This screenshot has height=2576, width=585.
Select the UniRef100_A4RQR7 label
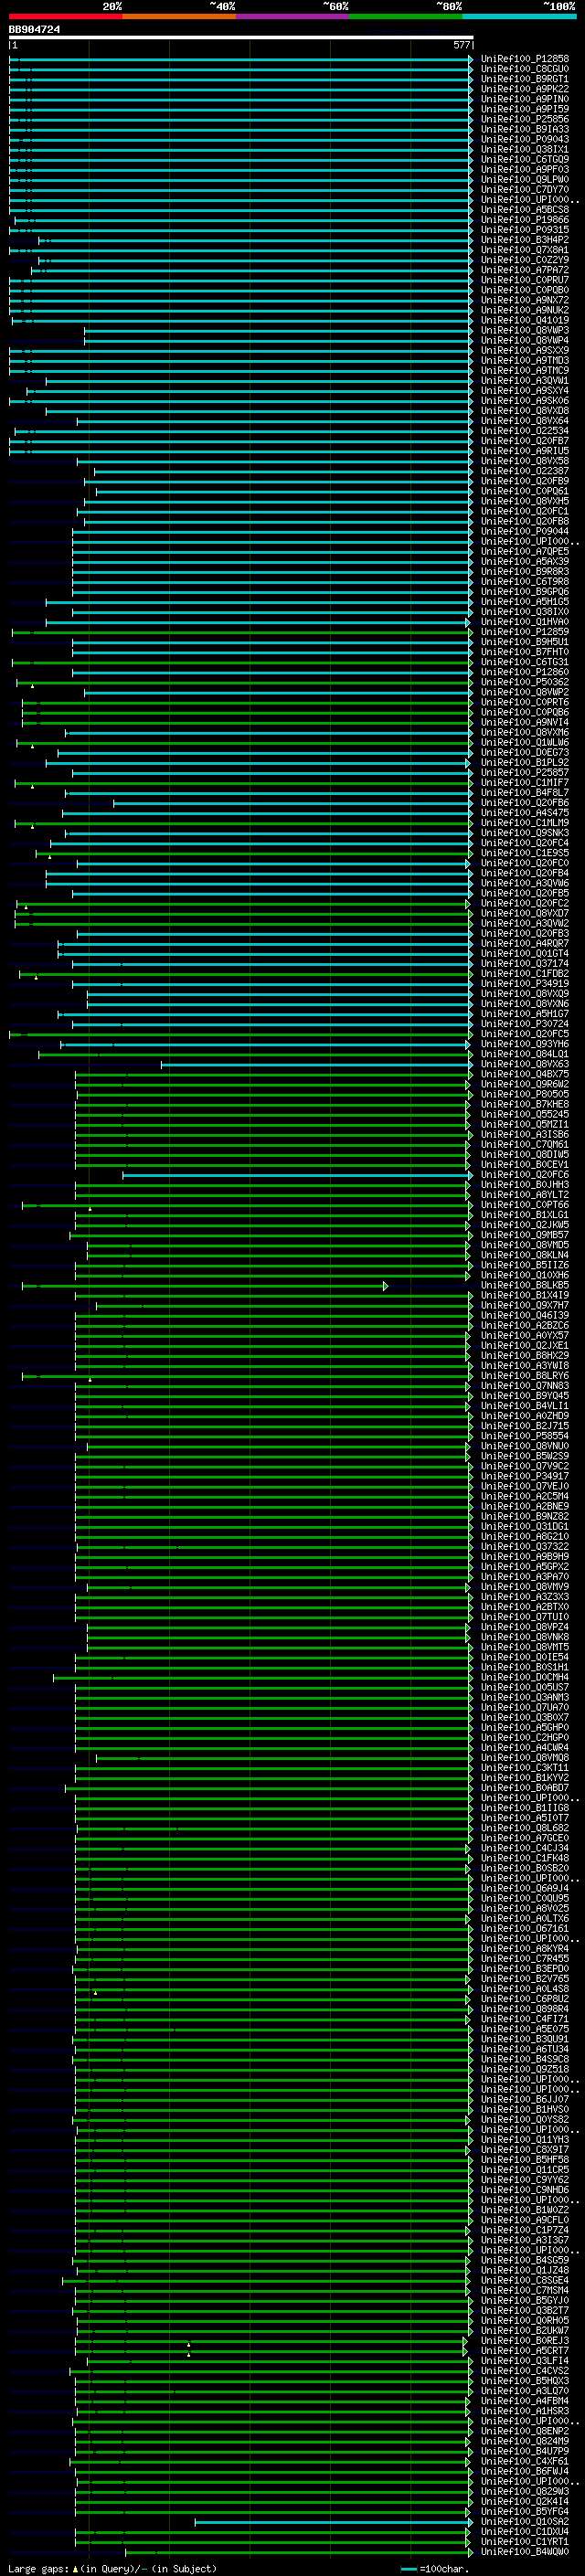tap(525, 944)
